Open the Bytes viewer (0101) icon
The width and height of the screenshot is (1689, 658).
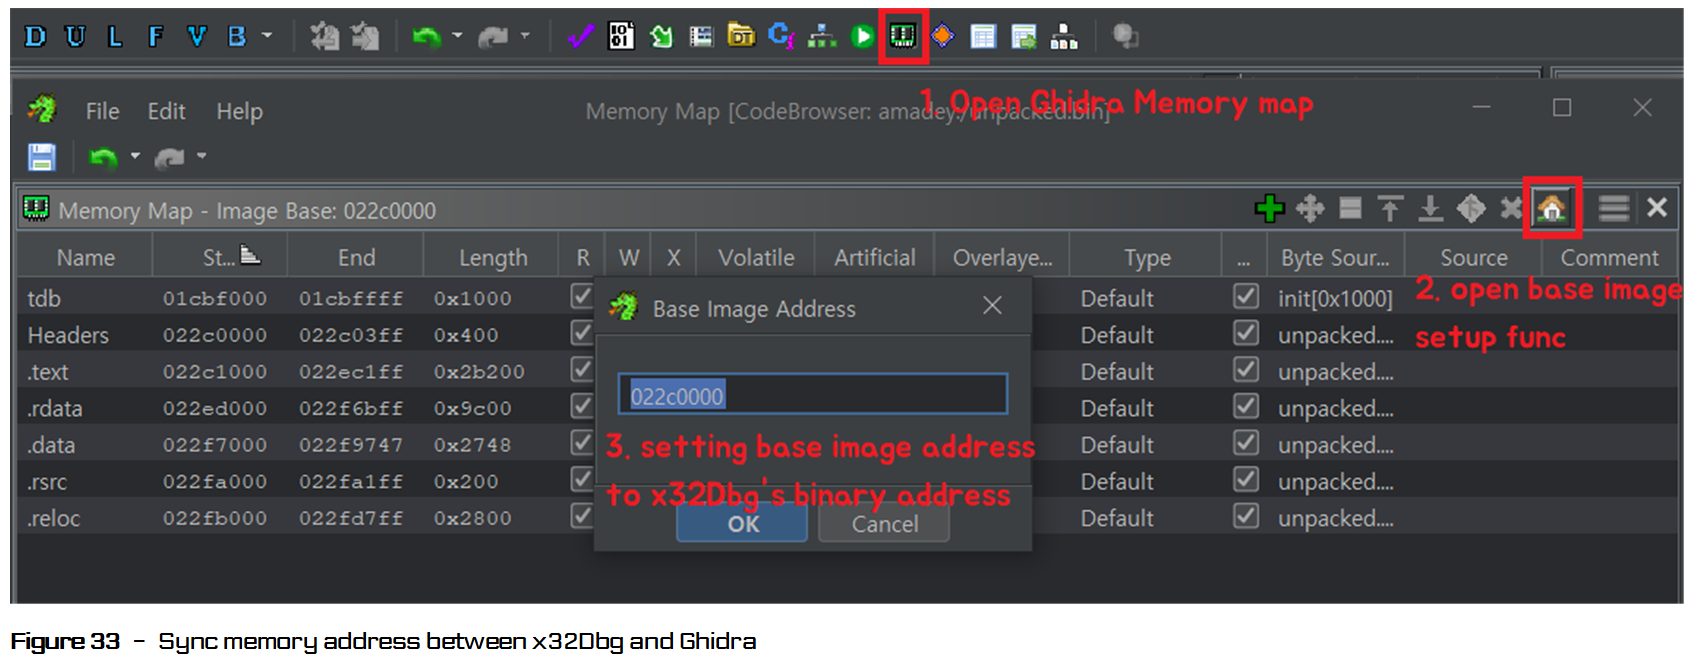(x=621, y=36)
